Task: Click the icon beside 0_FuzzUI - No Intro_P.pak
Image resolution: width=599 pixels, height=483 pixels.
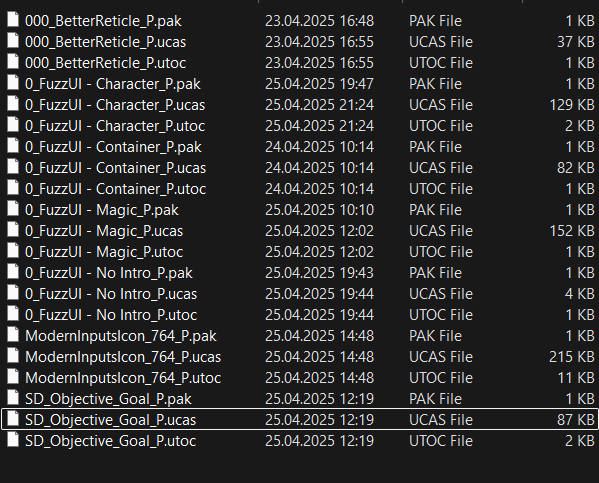Action: (x=13, y=272)
